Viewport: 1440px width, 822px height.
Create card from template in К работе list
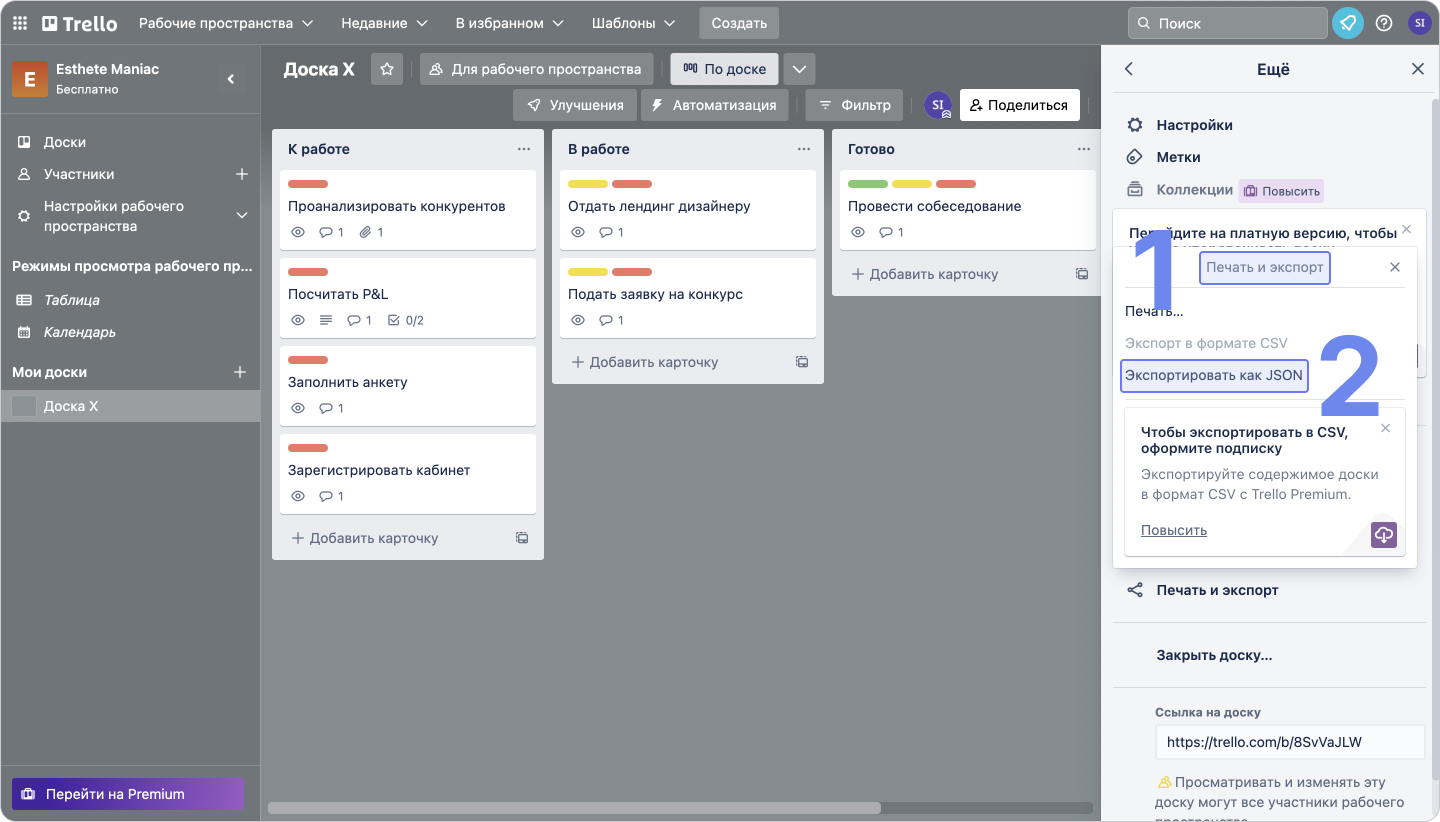[x=522, y=538]
